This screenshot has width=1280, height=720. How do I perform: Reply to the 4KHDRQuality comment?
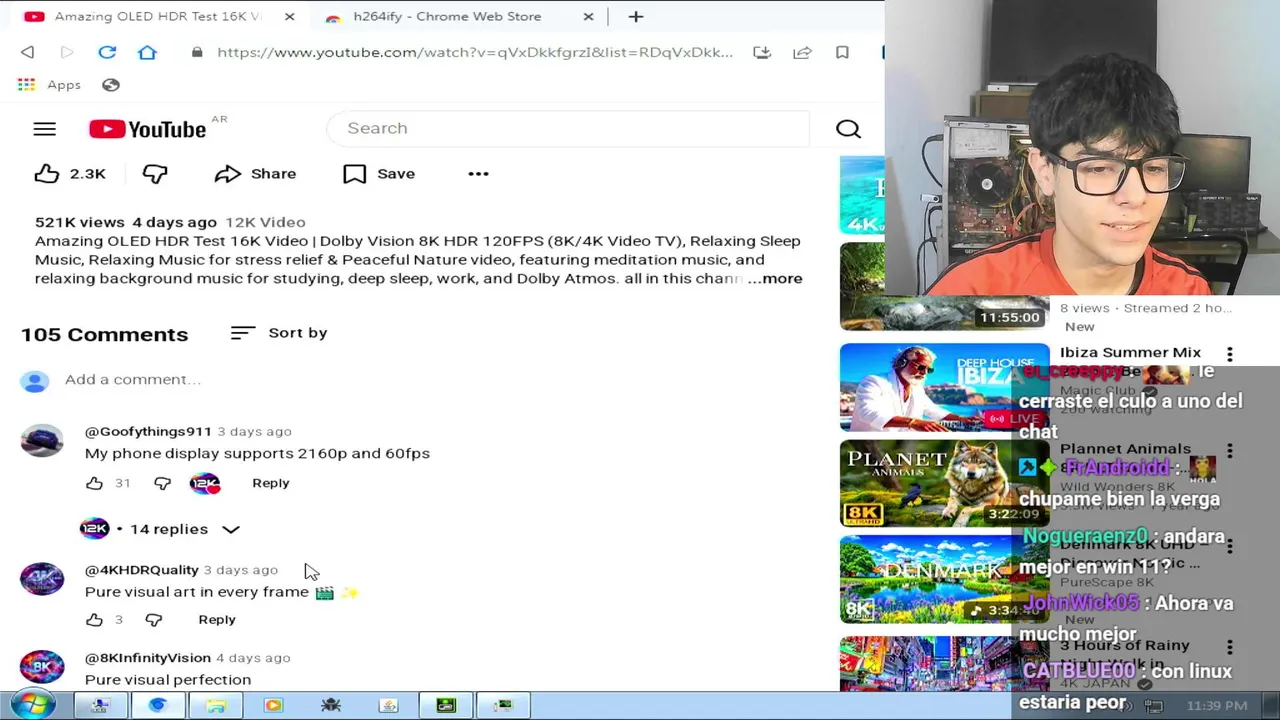click(217, 620)
